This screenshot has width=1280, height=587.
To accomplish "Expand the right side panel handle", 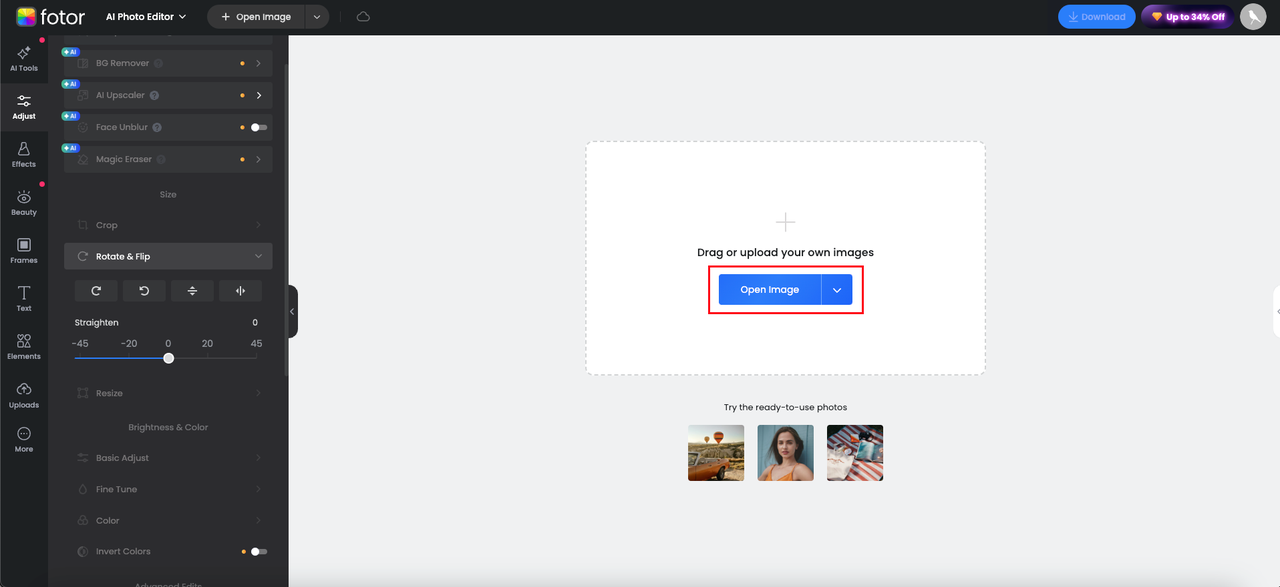I will (1276, 312).
